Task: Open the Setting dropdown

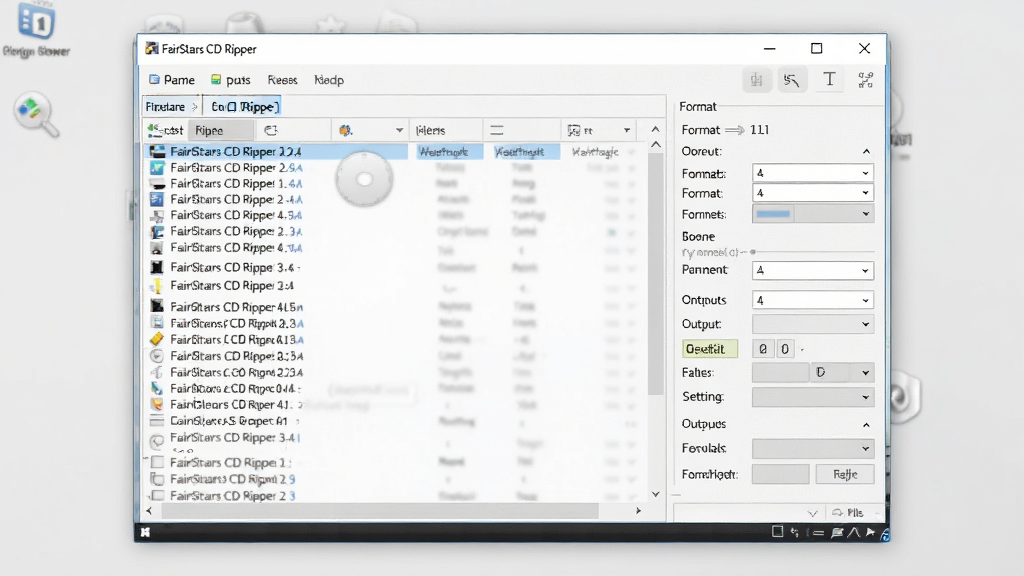Action: [812, 397]
